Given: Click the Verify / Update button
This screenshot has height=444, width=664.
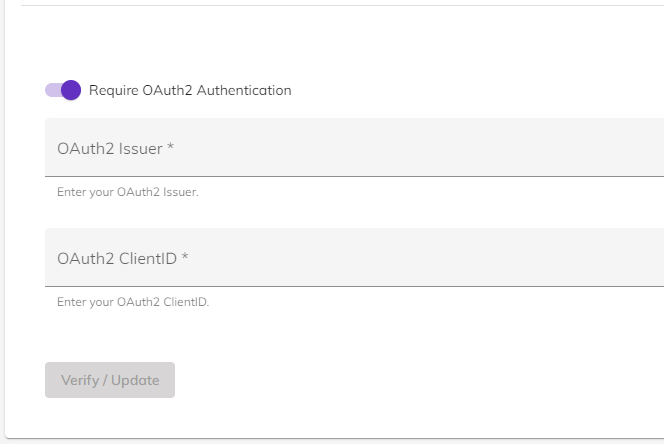Looking at the screenshot, I should (110, 380).
